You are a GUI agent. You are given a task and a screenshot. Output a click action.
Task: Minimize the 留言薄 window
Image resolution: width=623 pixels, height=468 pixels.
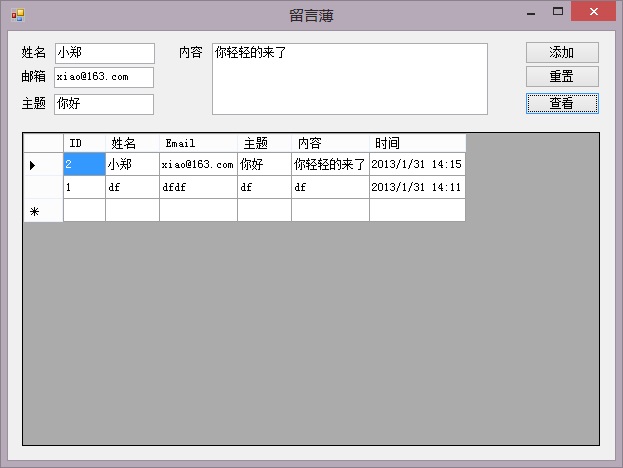click(529, 13)
